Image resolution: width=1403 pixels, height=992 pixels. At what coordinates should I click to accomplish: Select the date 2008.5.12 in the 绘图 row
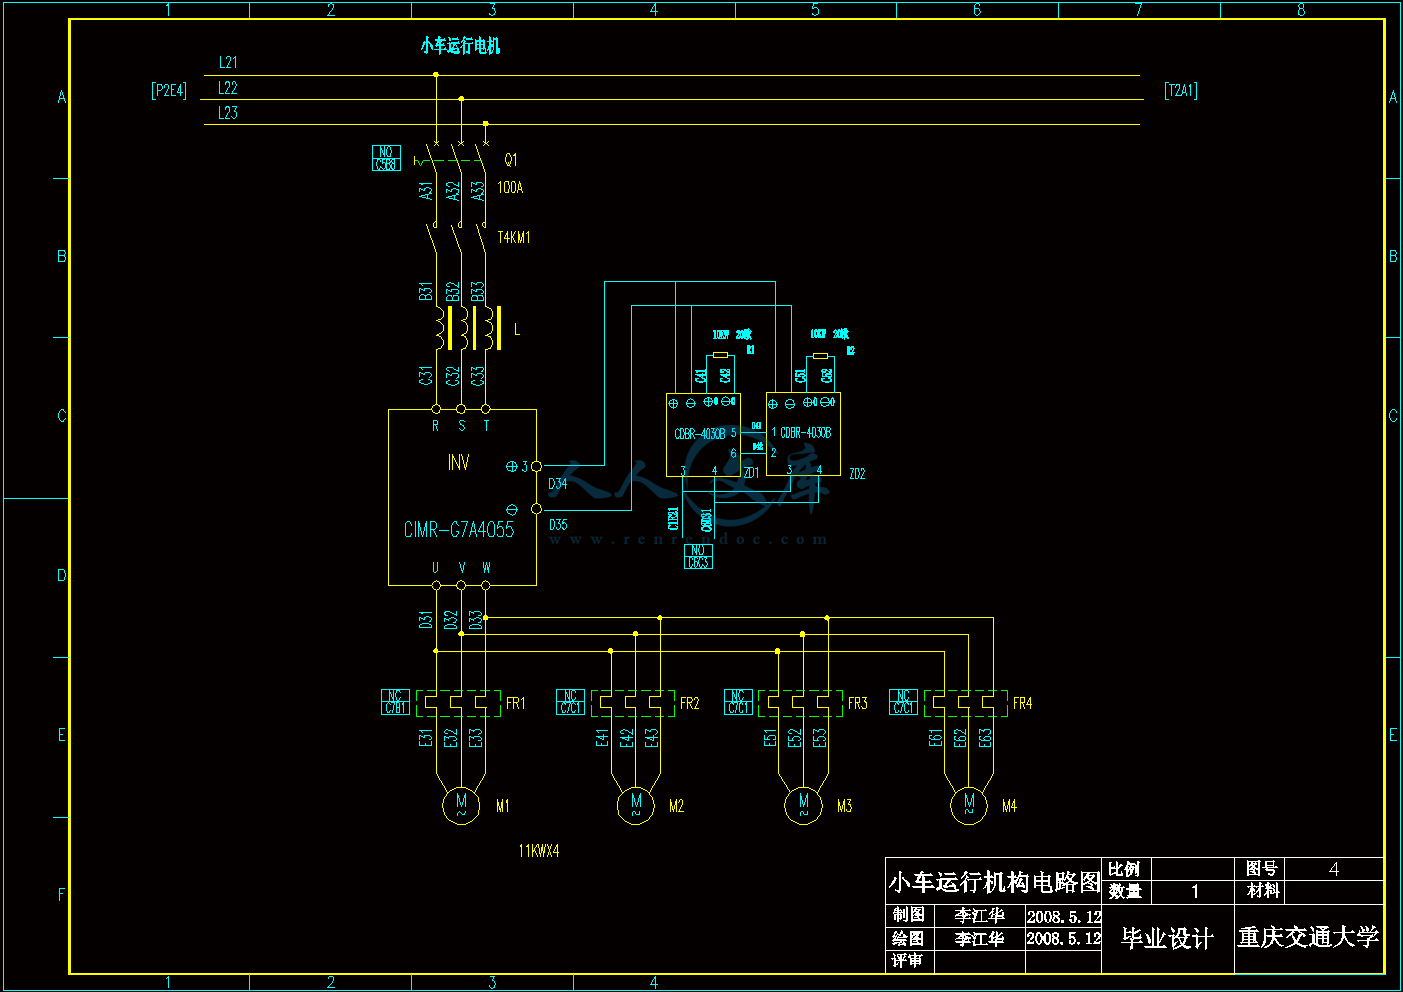coord(1064,938)
